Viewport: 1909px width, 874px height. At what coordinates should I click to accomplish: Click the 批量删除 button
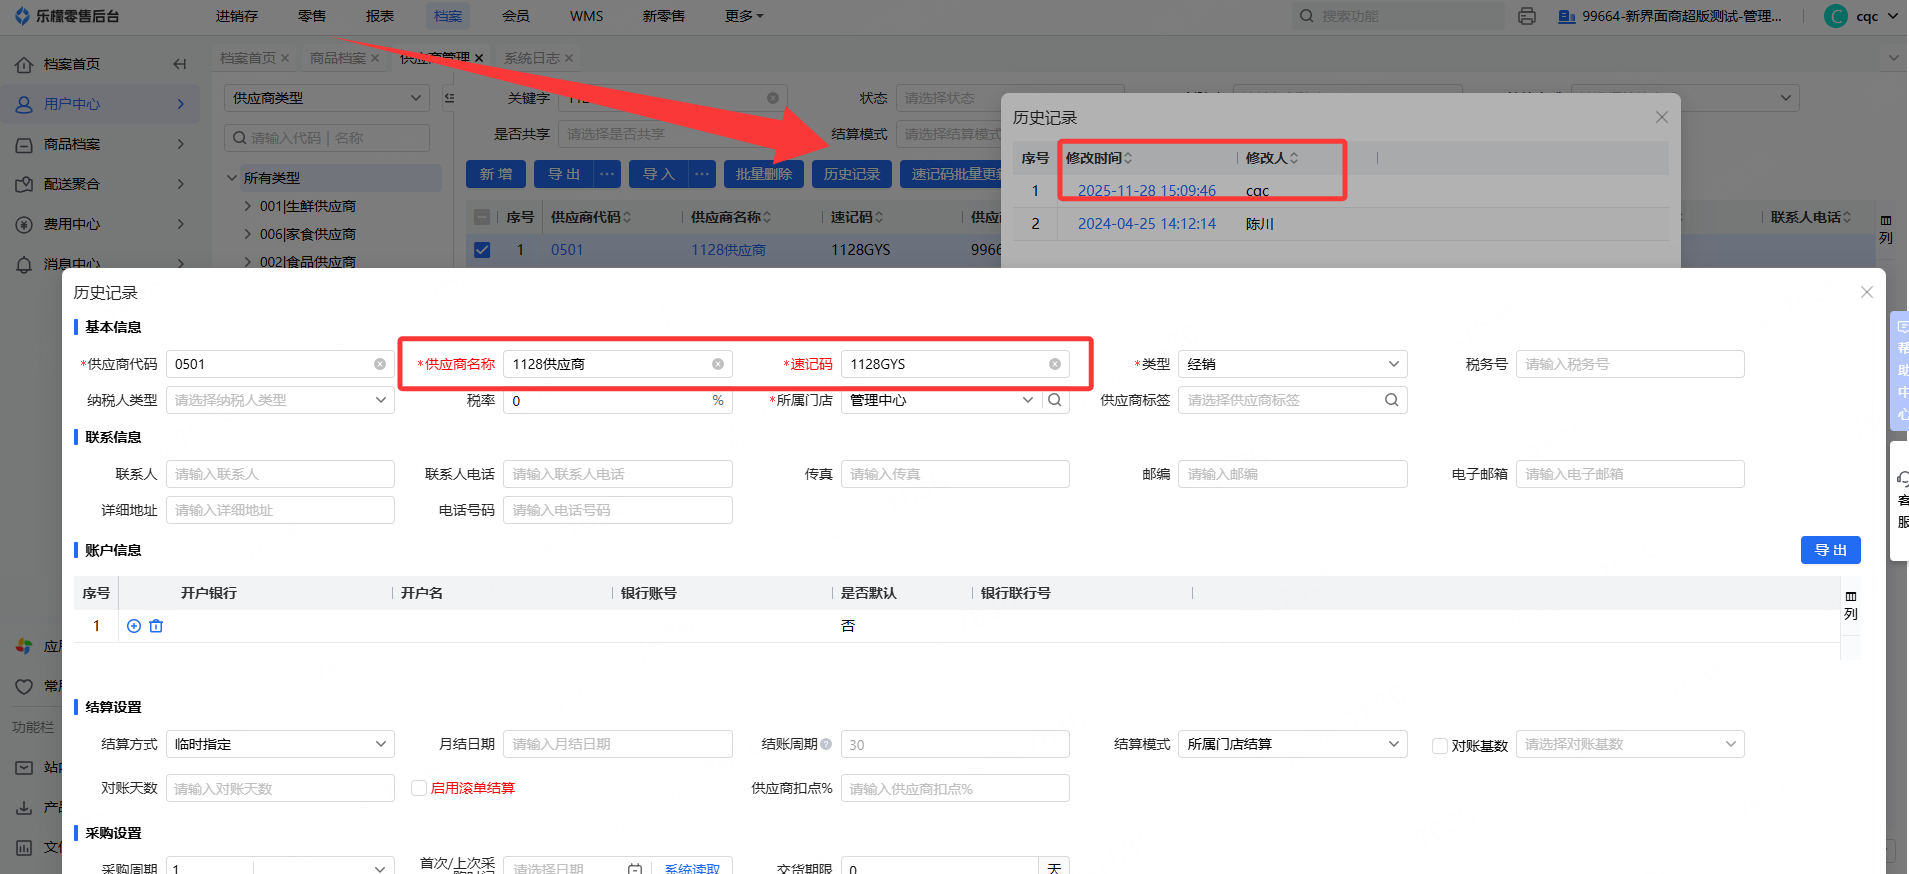[764, 174]
